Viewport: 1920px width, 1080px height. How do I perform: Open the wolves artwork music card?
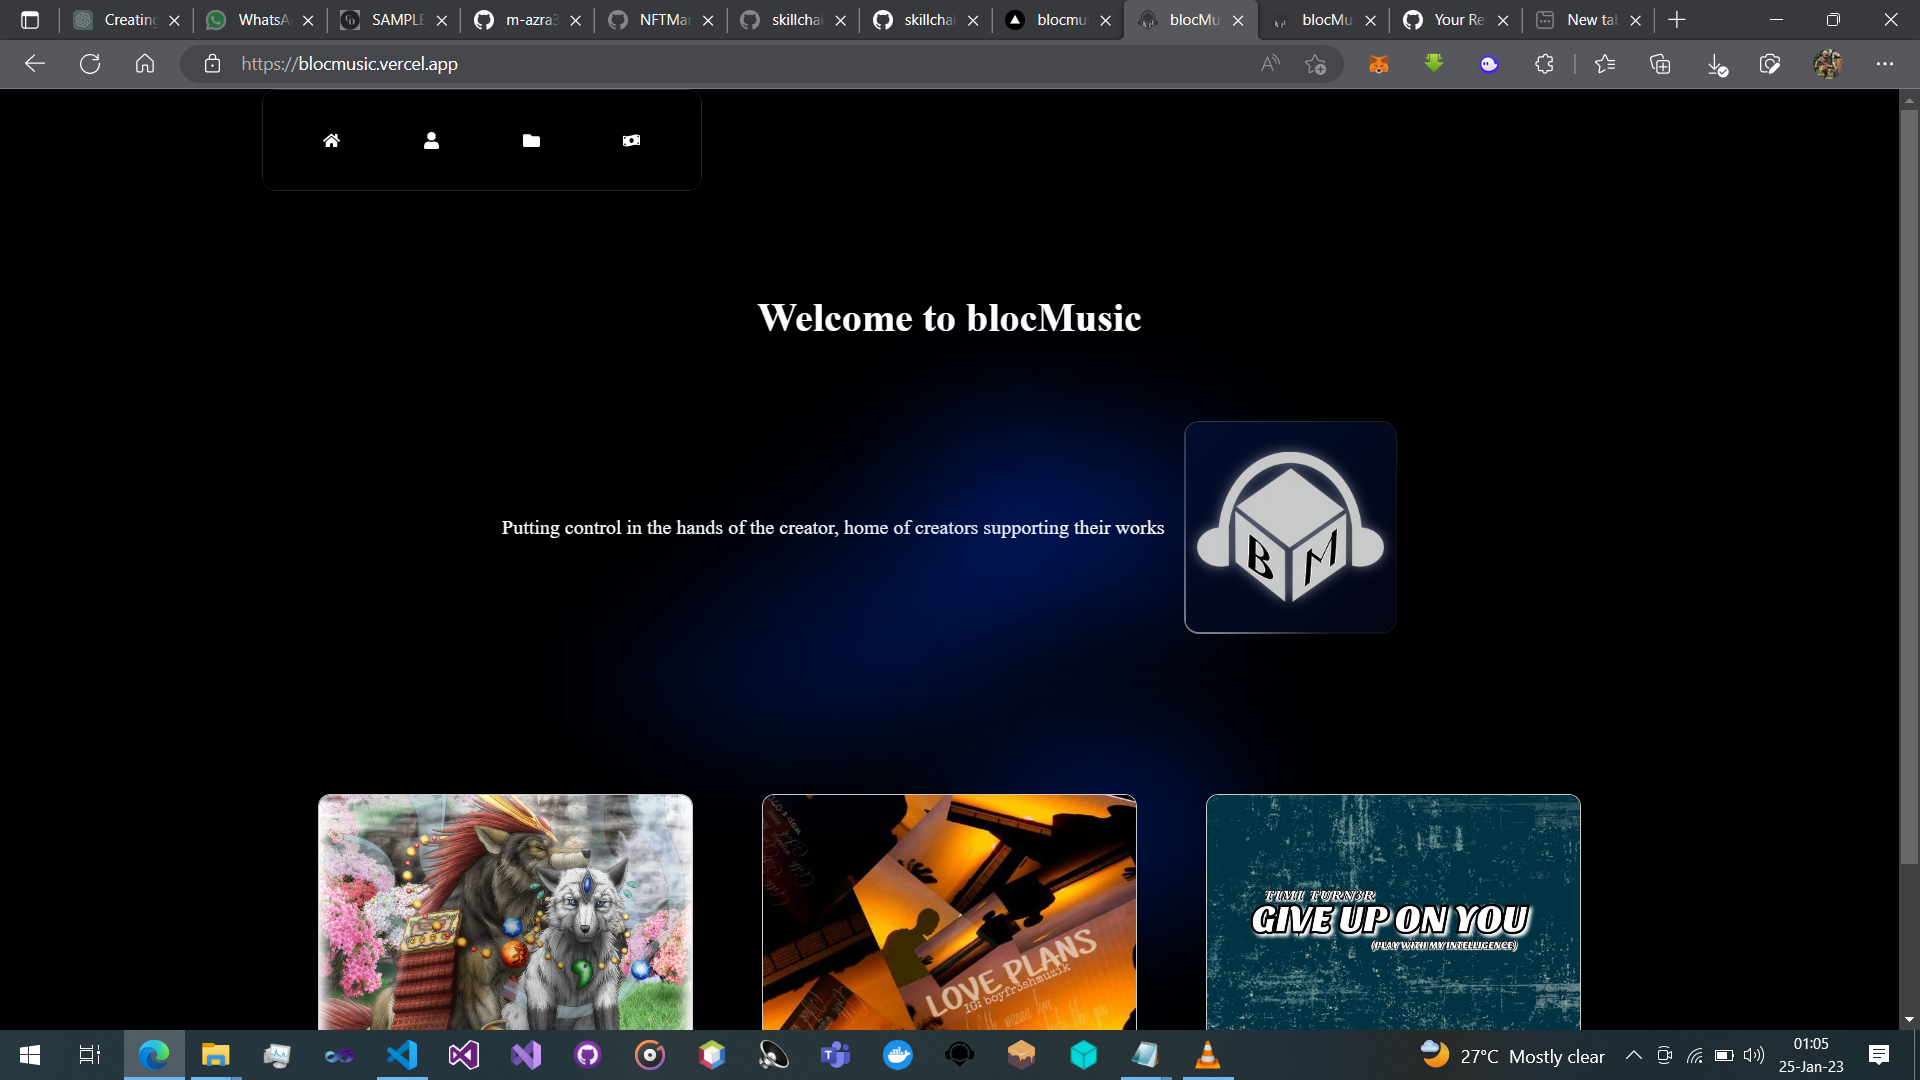coord(505,912)
